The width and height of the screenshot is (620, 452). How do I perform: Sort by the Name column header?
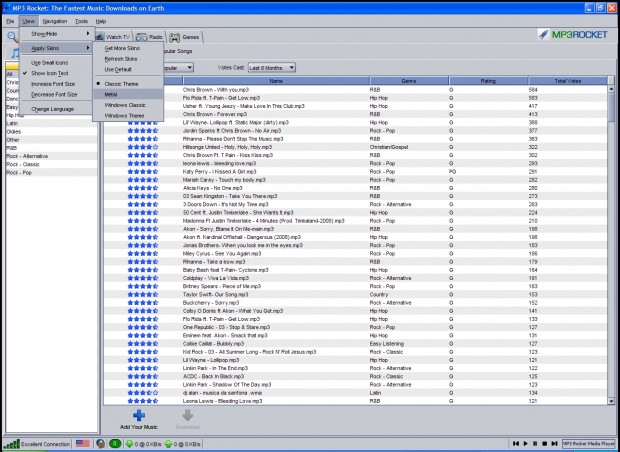tap(276, 81)
